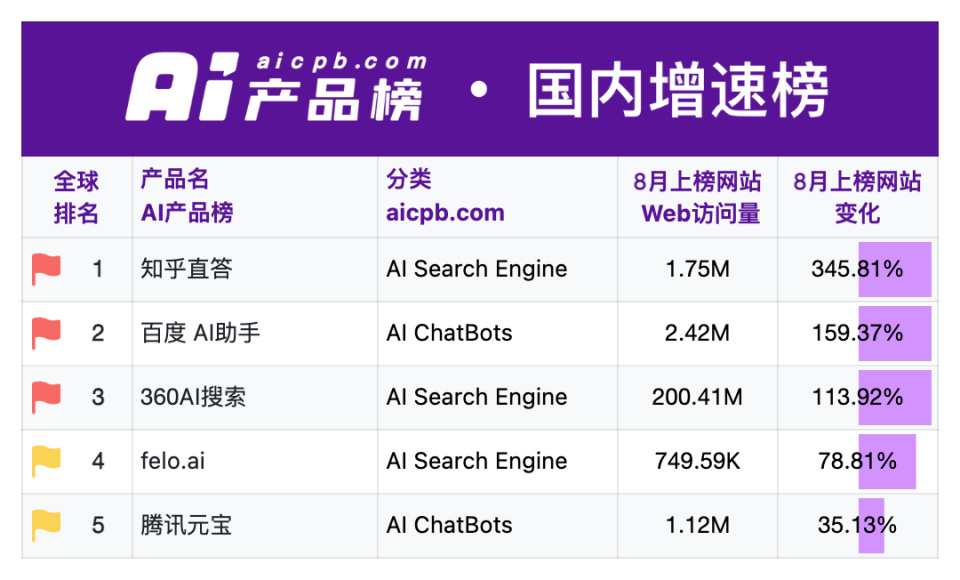960x580 pixels.
Task: Click rank number 4
Action: [97, 461]
